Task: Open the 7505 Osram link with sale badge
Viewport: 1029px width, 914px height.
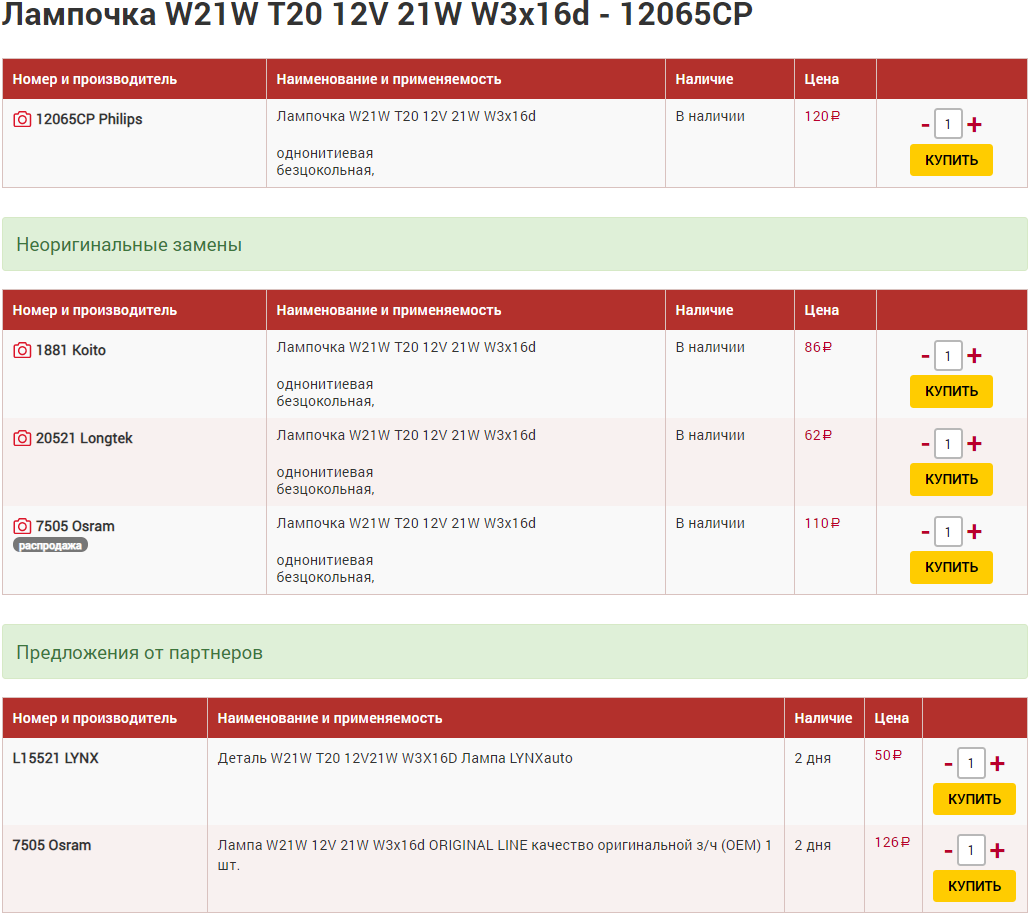Action: click(75, 526)
